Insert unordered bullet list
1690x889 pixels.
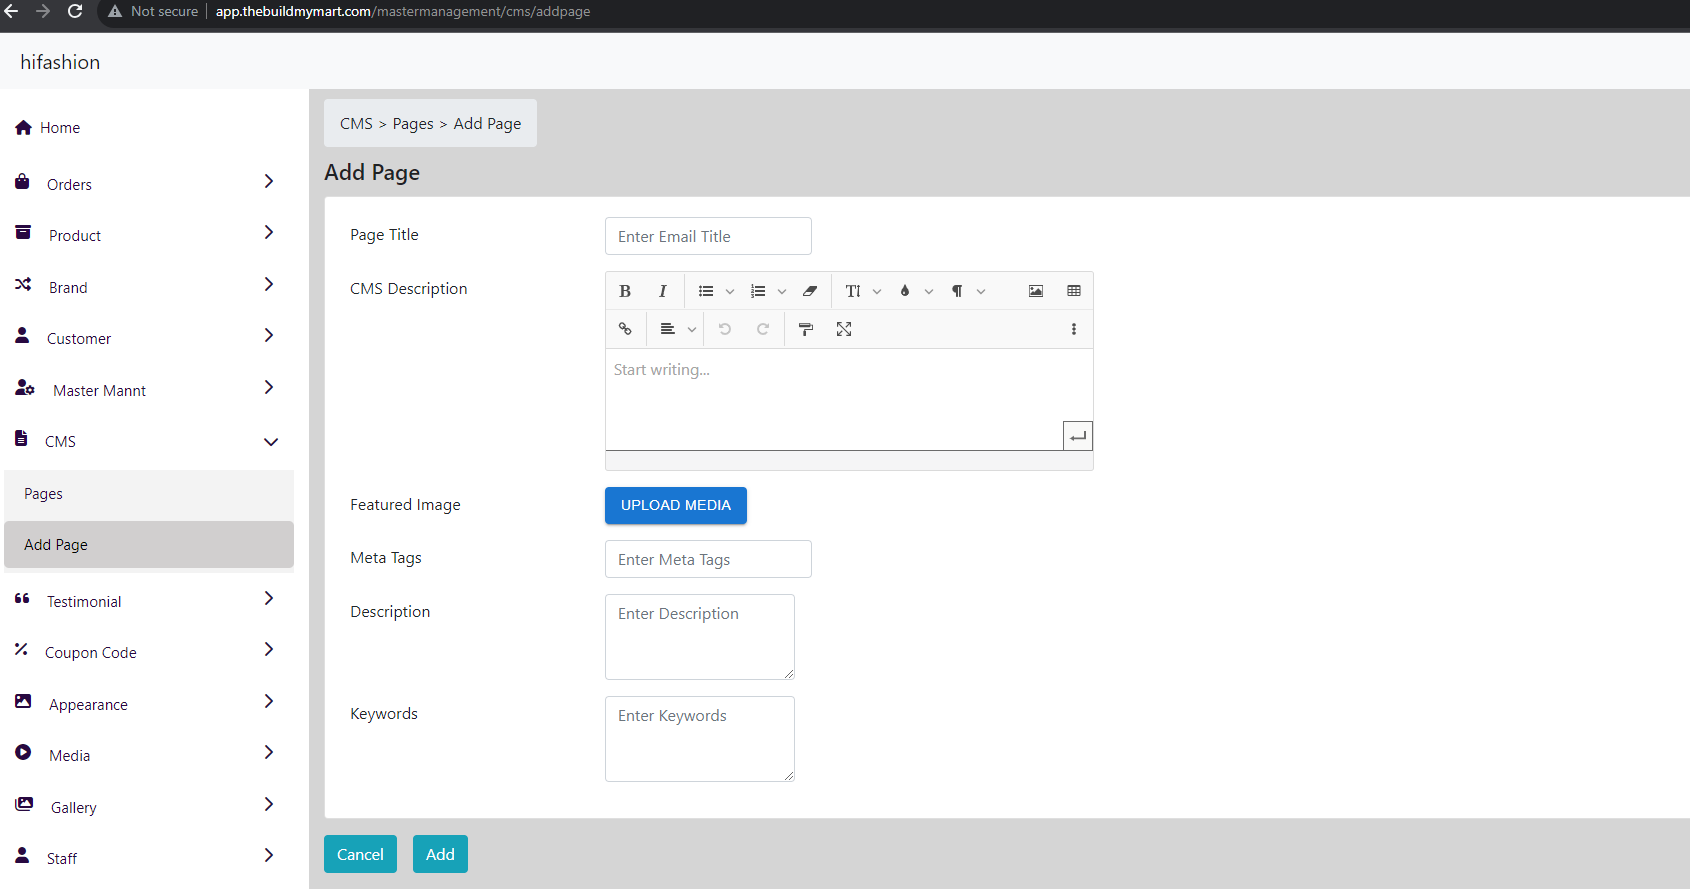click(x=706, y=291)
